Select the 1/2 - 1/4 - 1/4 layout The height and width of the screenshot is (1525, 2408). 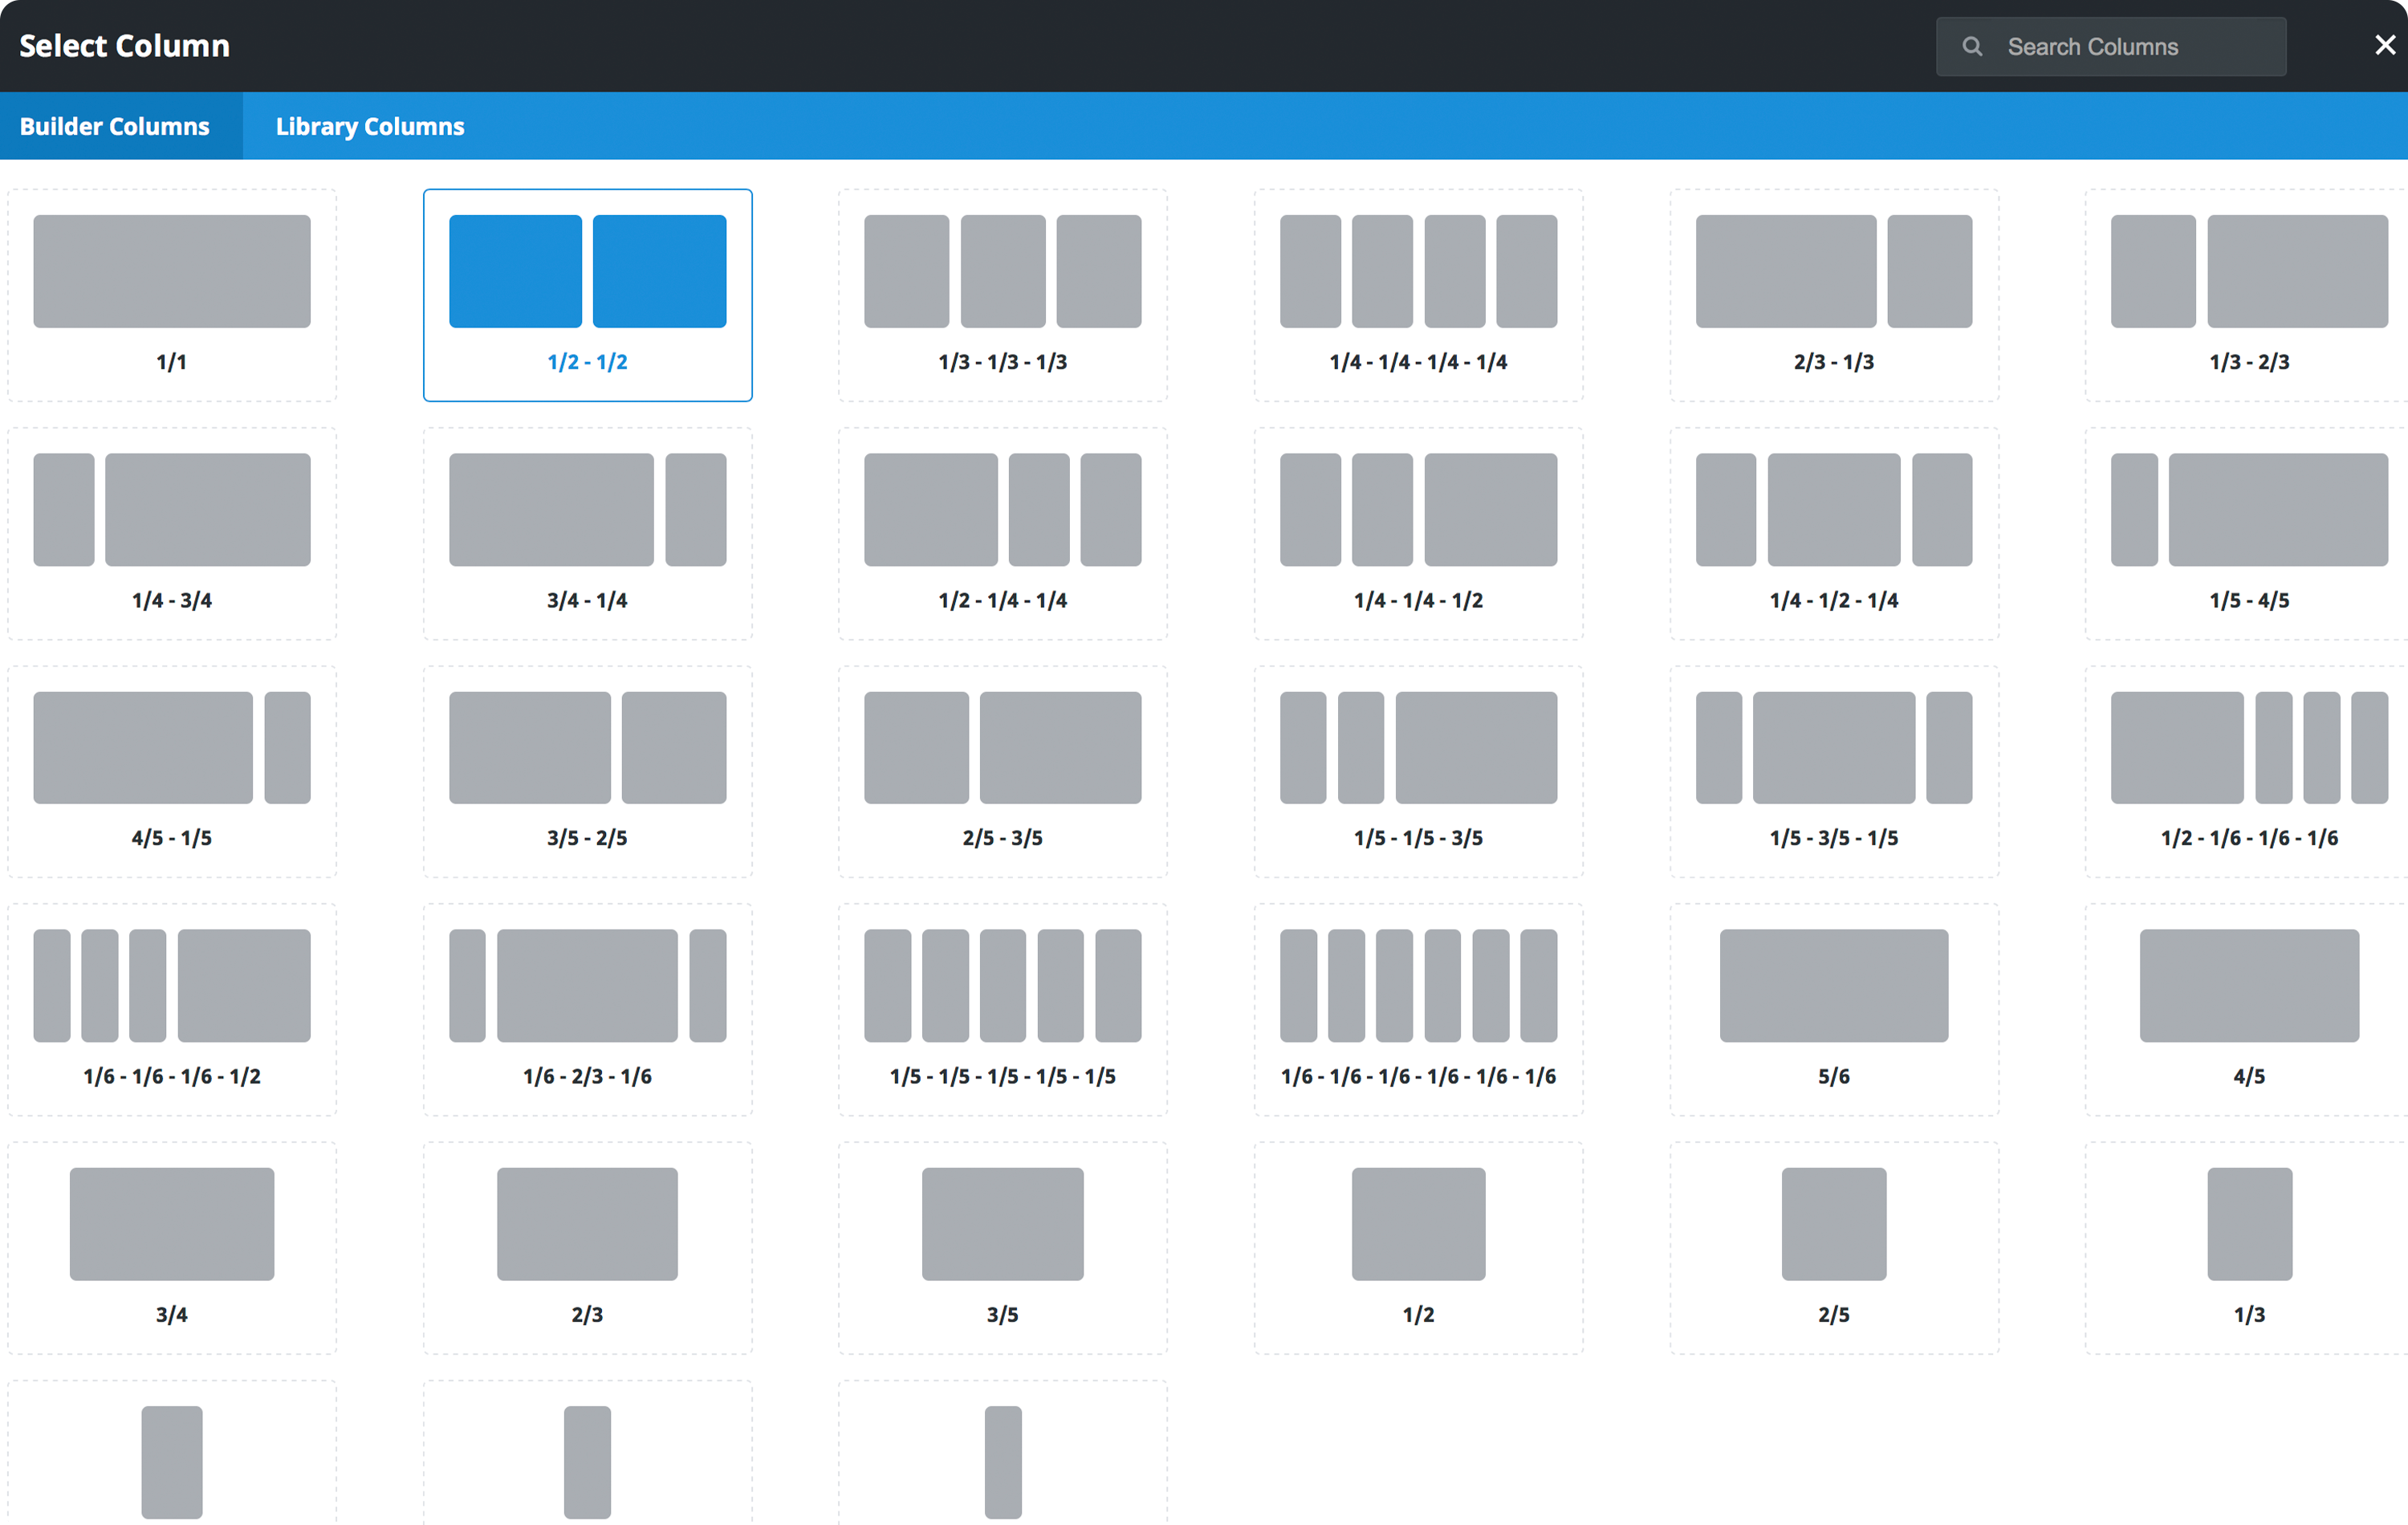1002,532
